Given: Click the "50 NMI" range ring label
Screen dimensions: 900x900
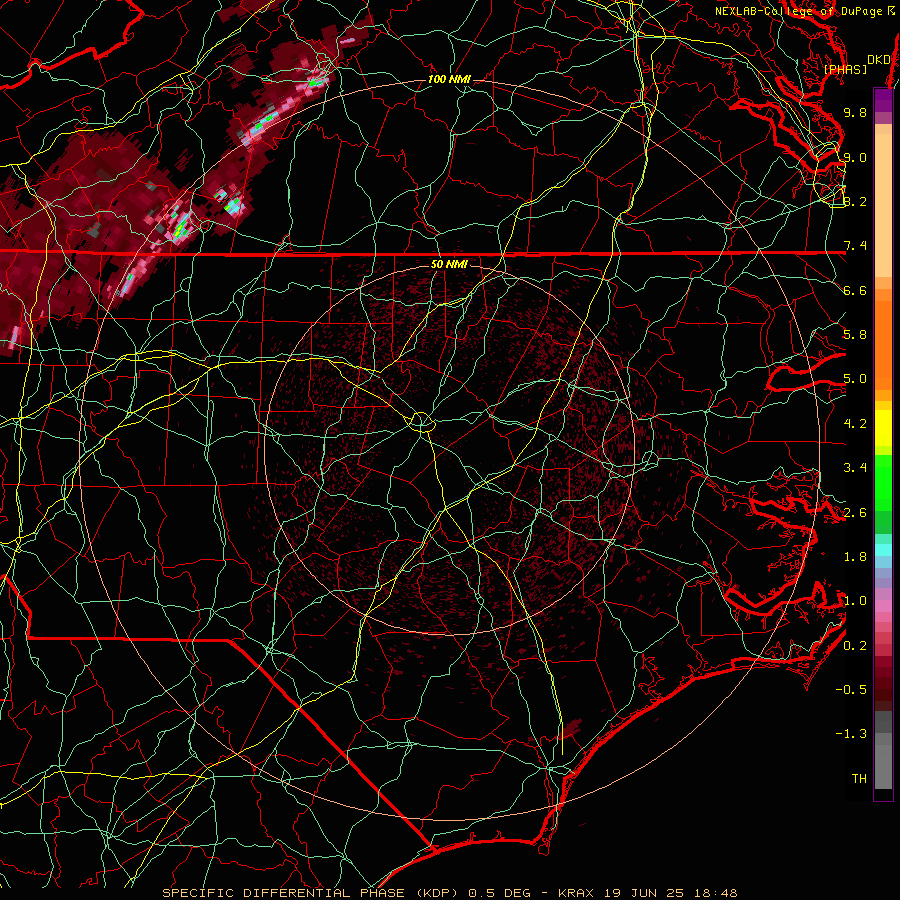Looking at the screenshot, I should coord(449,264).
